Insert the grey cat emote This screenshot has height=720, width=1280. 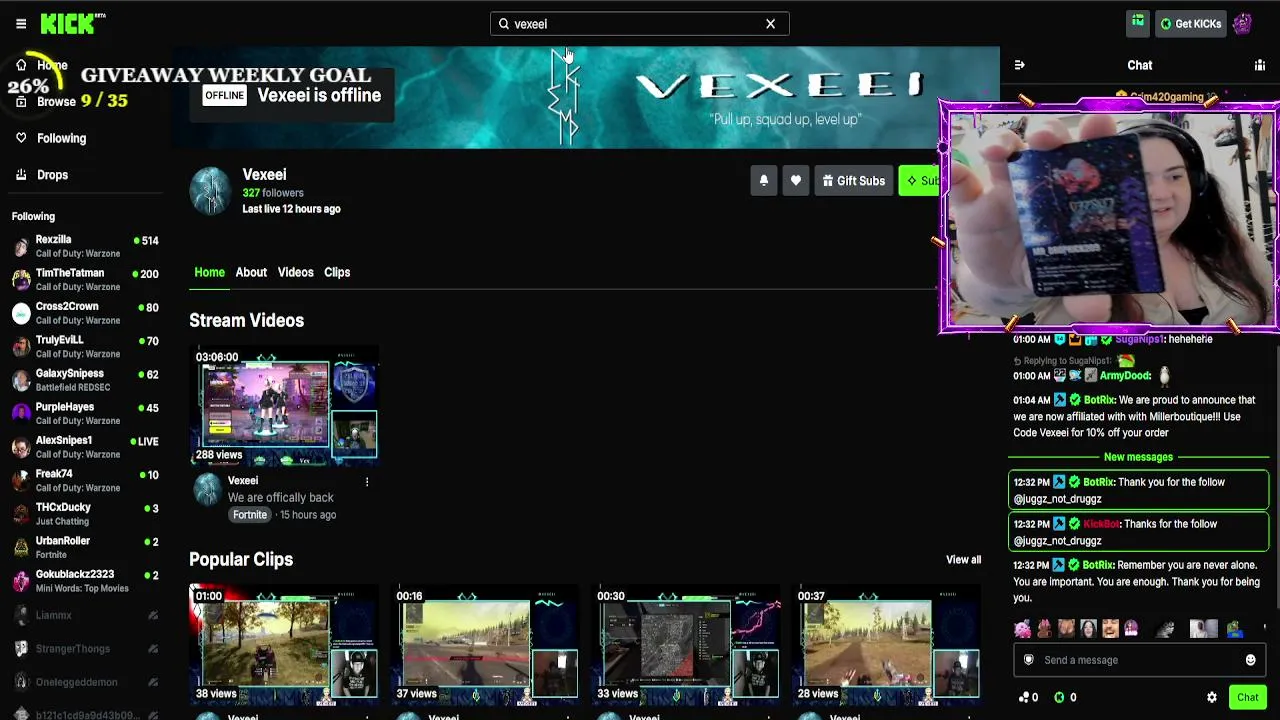point(1166,629)
